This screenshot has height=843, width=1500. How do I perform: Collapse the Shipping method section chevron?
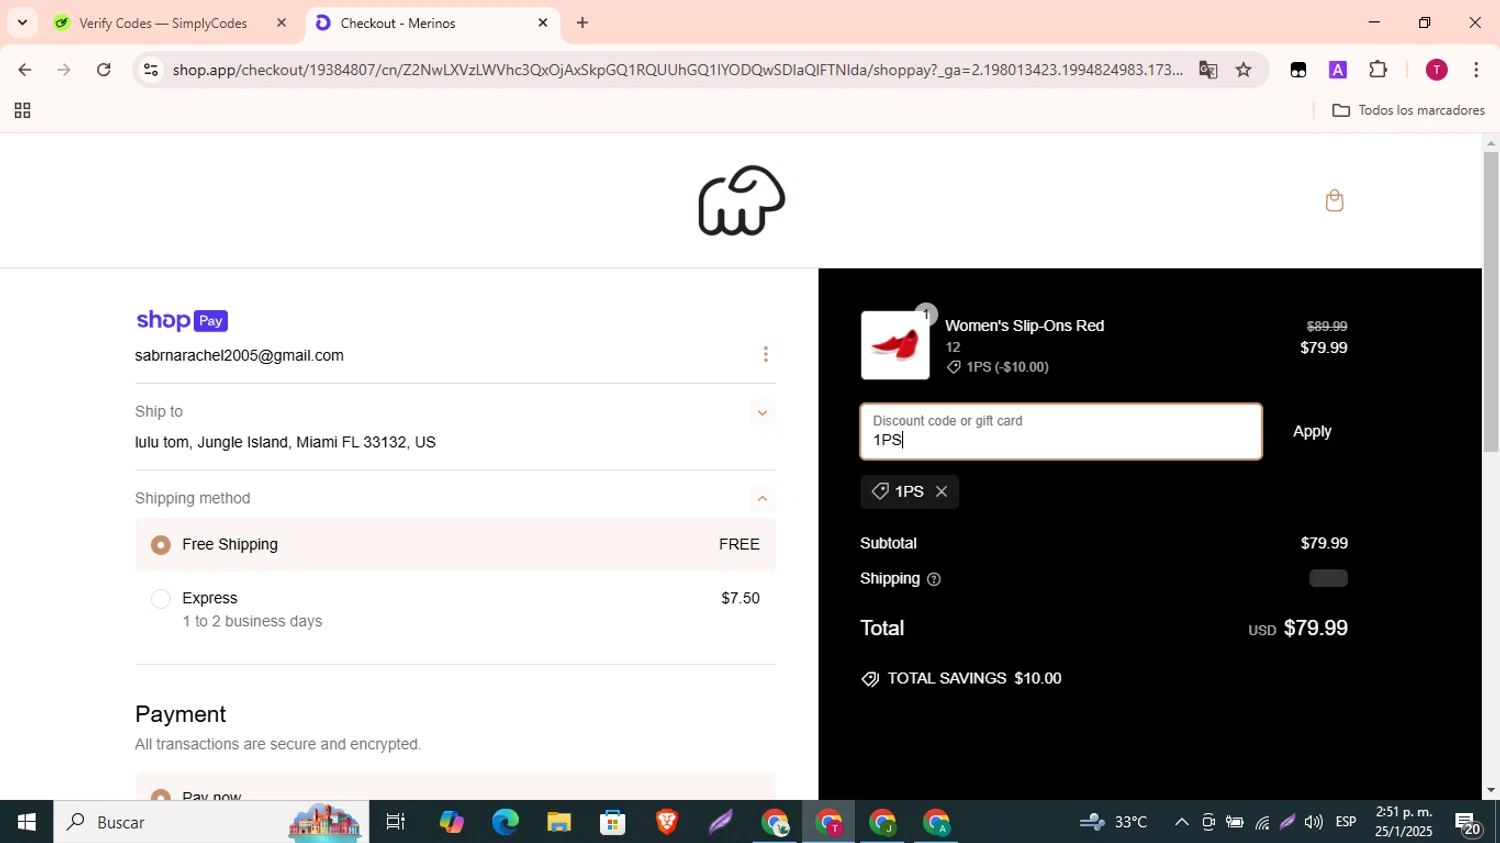[x=762, y=499]
